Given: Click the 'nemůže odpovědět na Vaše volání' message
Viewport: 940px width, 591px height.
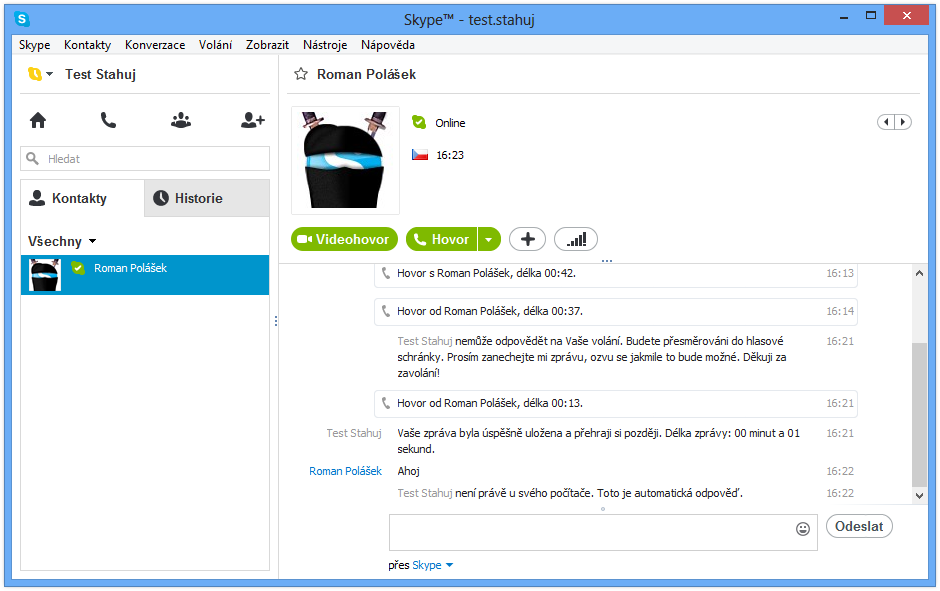Looking at the screenshot, I should click(x=592, y=357).
